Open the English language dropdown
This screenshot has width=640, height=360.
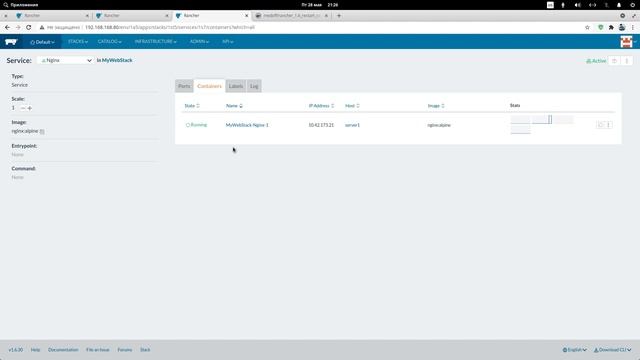[575, 350]
